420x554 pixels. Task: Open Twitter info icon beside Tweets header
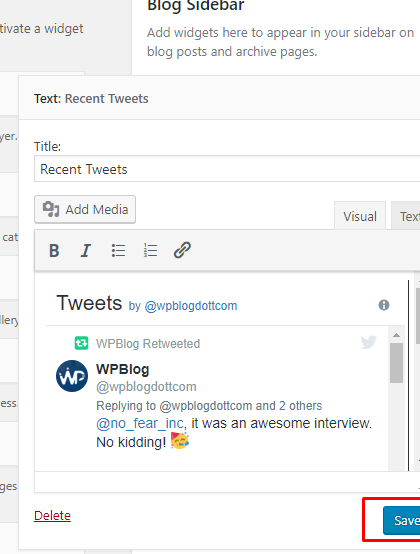click(384, 305)
